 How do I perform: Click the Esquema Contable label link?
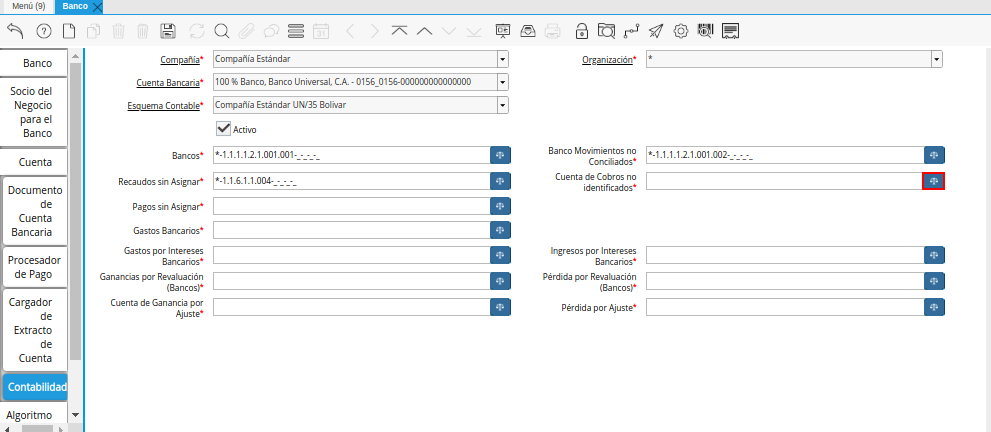(164, 105)
